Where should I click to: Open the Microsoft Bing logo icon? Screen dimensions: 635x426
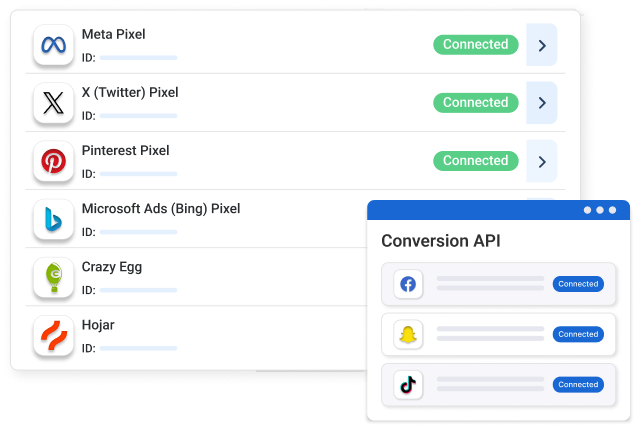(x=53, y=219)
